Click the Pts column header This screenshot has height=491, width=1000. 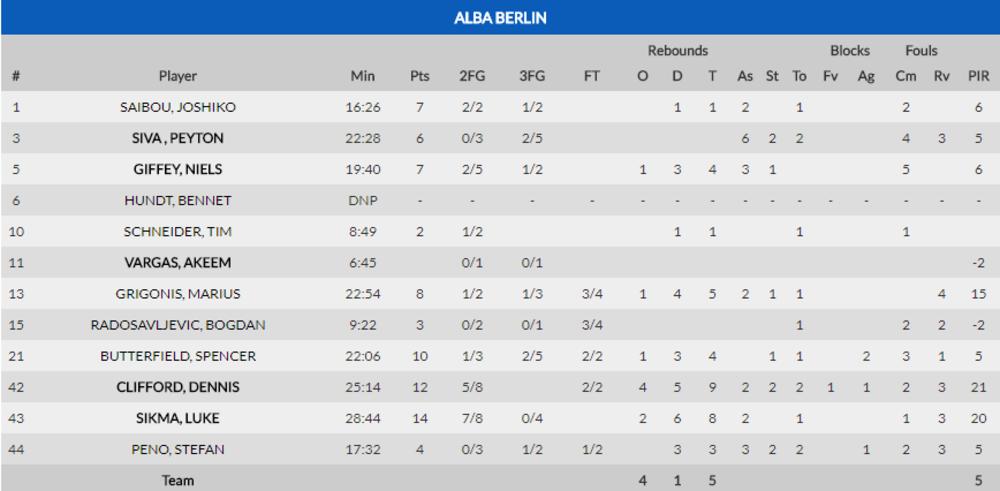tap(420, 76)
